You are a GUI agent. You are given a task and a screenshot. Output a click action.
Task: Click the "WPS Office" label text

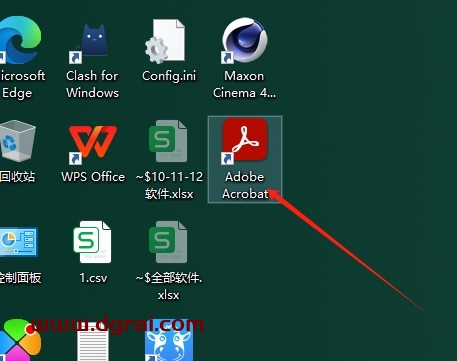point(93,177)
